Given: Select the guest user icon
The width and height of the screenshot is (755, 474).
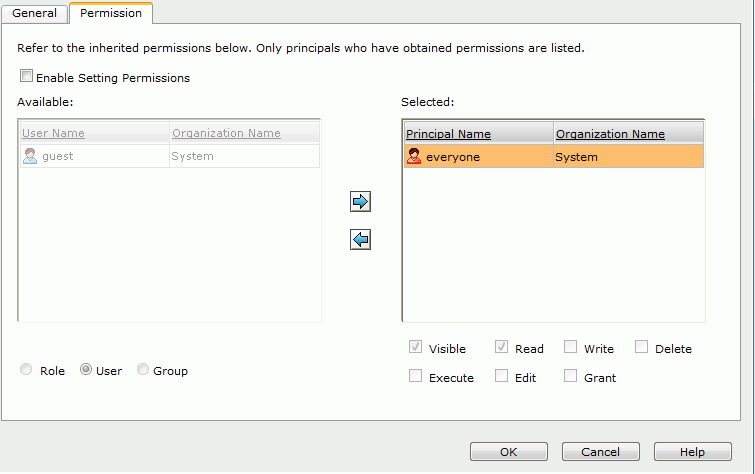Looking at the screenshot, I should (x=30, y=156).
